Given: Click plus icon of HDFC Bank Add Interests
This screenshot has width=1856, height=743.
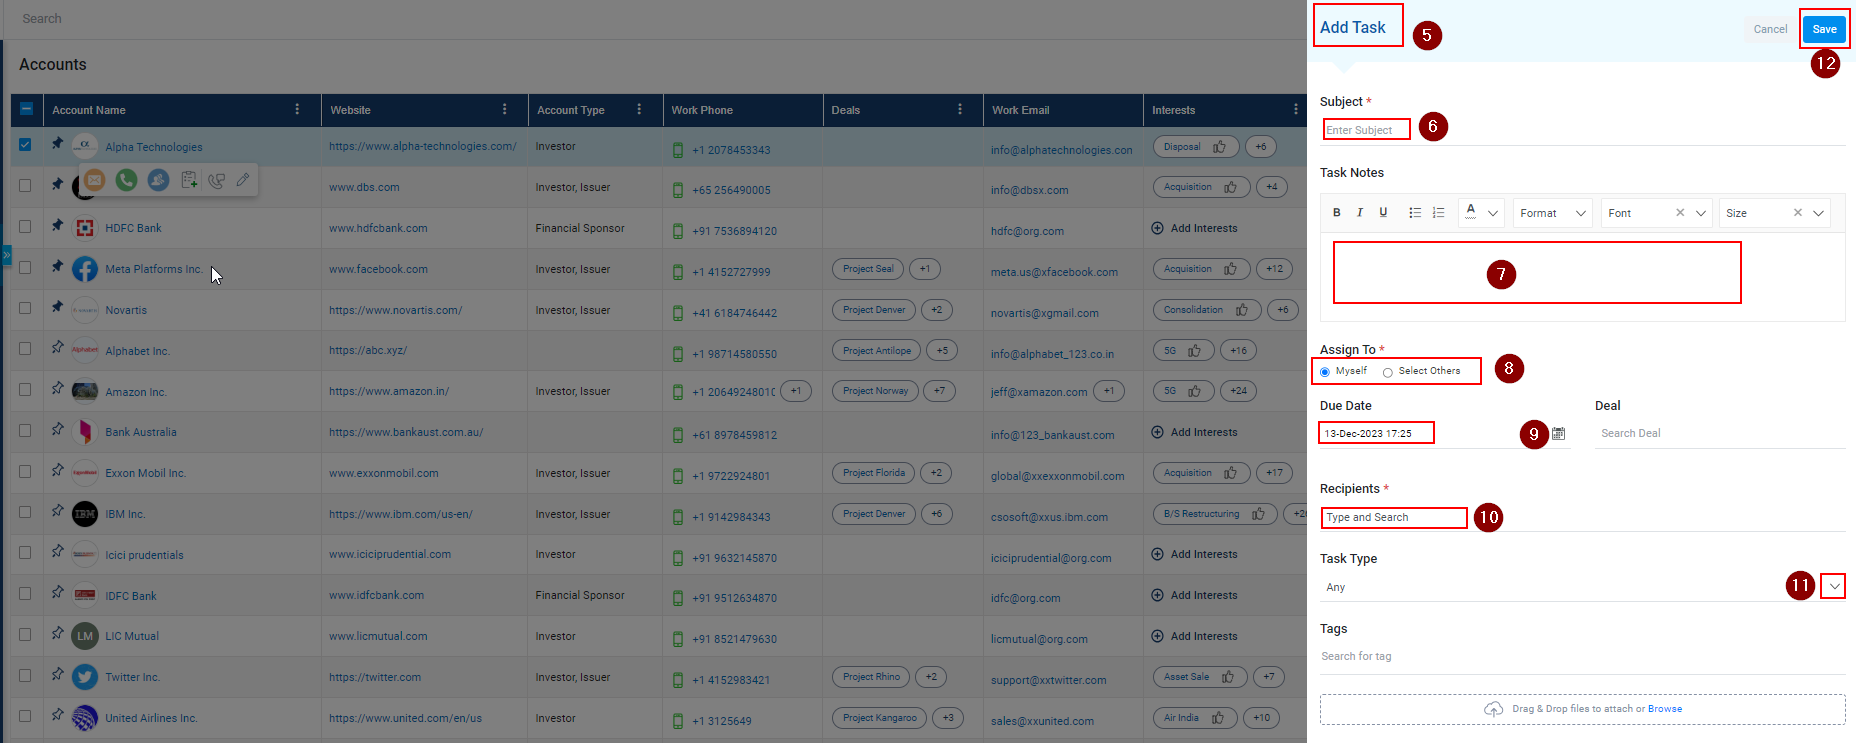Looking at the screenshot, I should (x=1157, y=228).
